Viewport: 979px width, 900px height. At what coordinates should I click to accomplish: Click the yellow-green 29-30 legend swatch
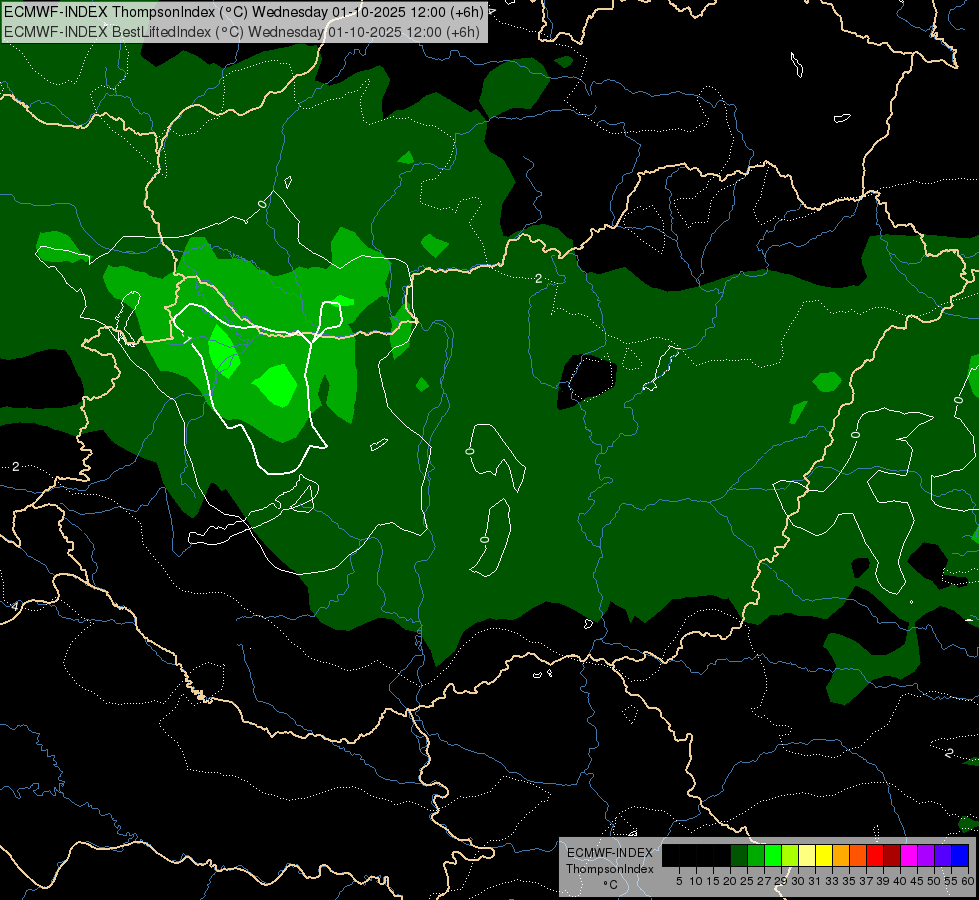point(790,855)
